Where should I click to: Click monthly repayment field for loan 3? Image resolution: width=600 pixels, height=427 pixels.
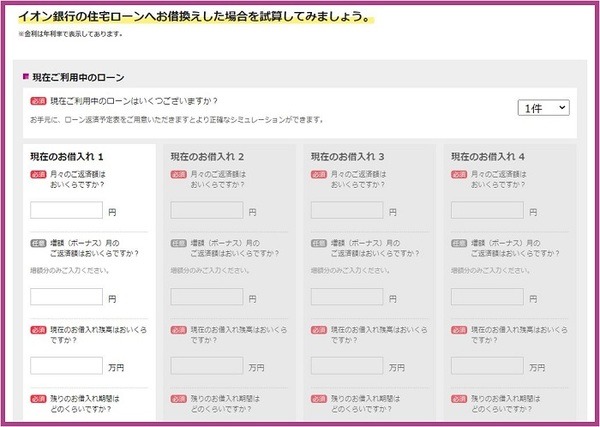pos(347,210)
